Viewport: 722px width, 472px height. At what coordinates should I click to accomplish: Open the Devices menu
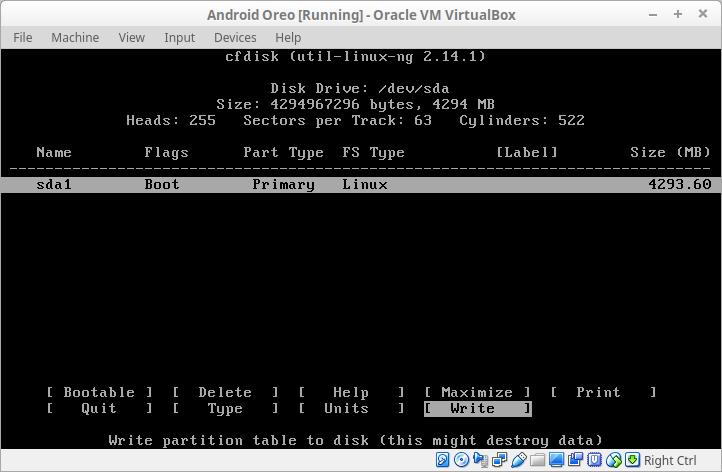click(x=235, y=37)
